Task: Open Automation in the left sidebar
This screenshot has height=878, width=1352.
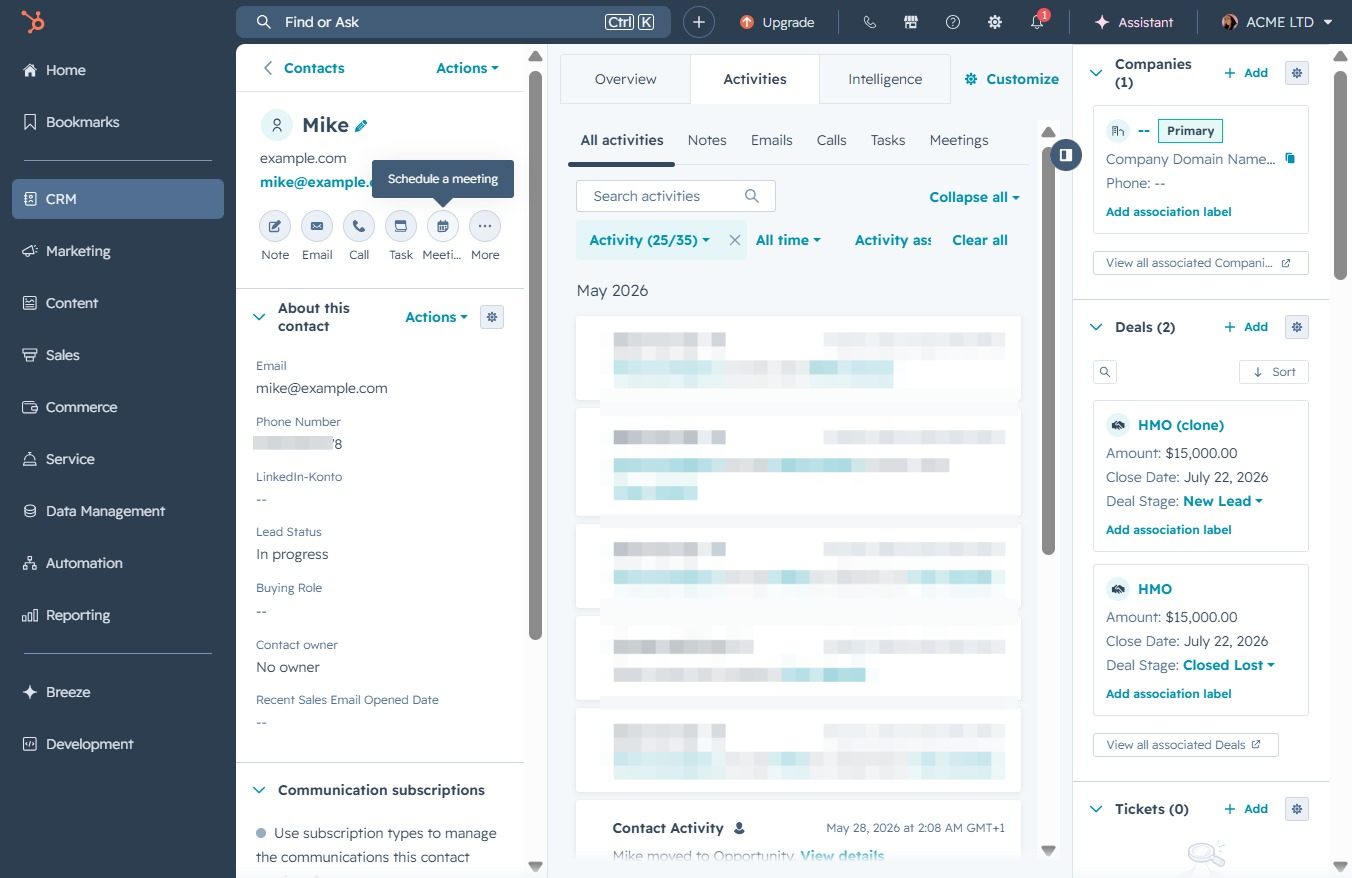Action: [x=118, y=563]
